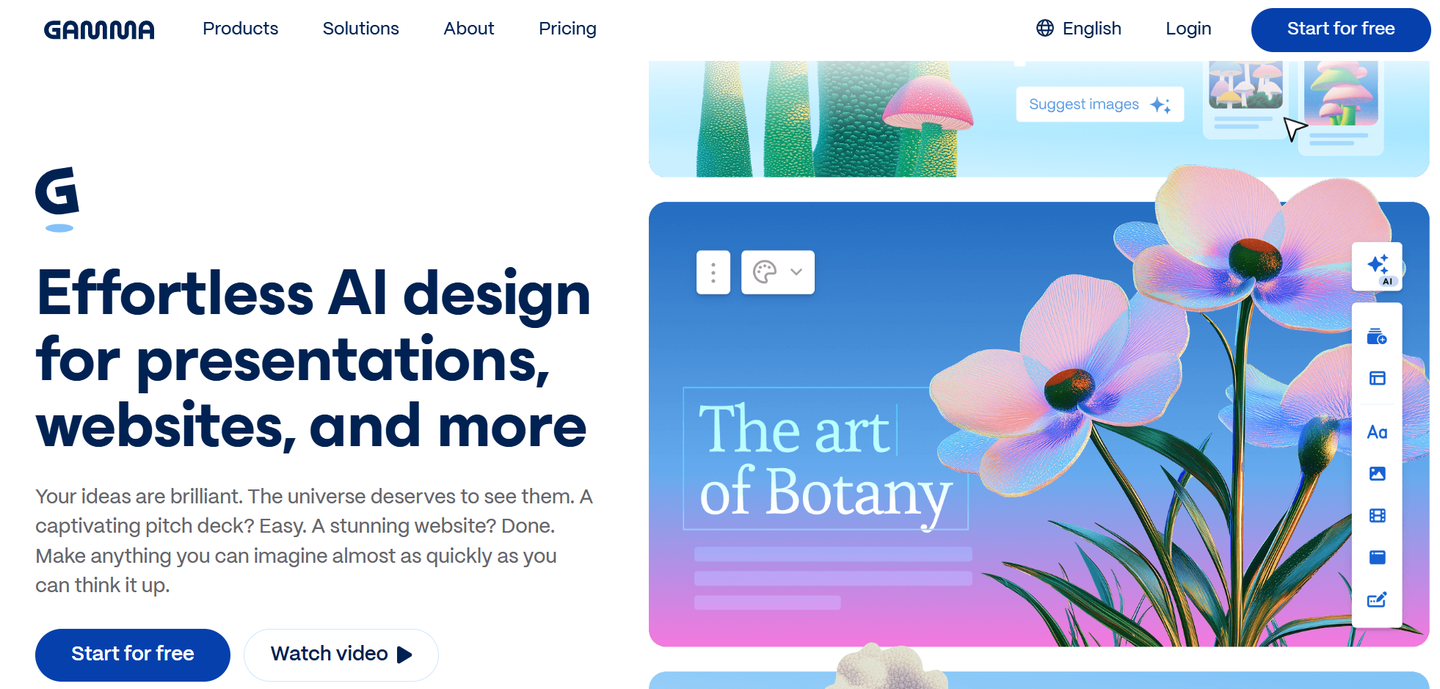Open the edit pencil form icon

[x=1377, y=600]
